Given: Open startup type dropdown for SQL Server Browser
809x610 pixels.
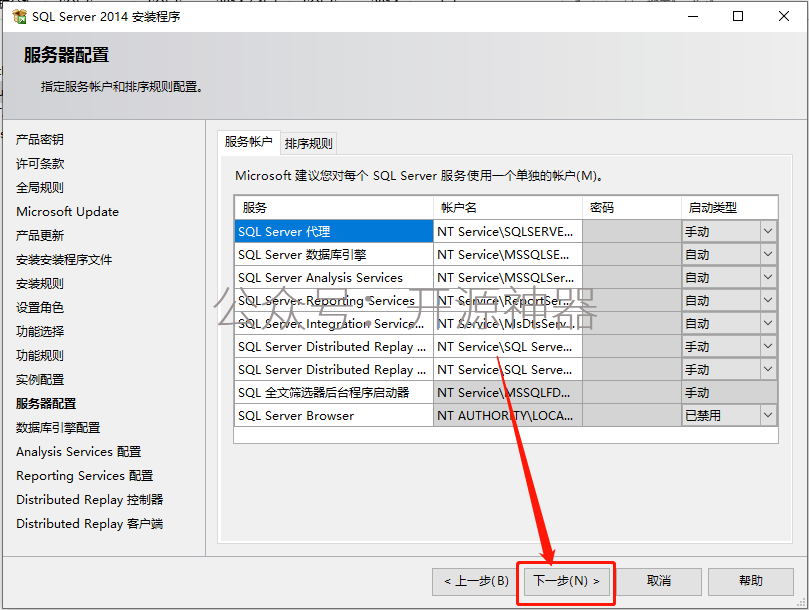Looking at the screenshot, I should coord(768,415).
